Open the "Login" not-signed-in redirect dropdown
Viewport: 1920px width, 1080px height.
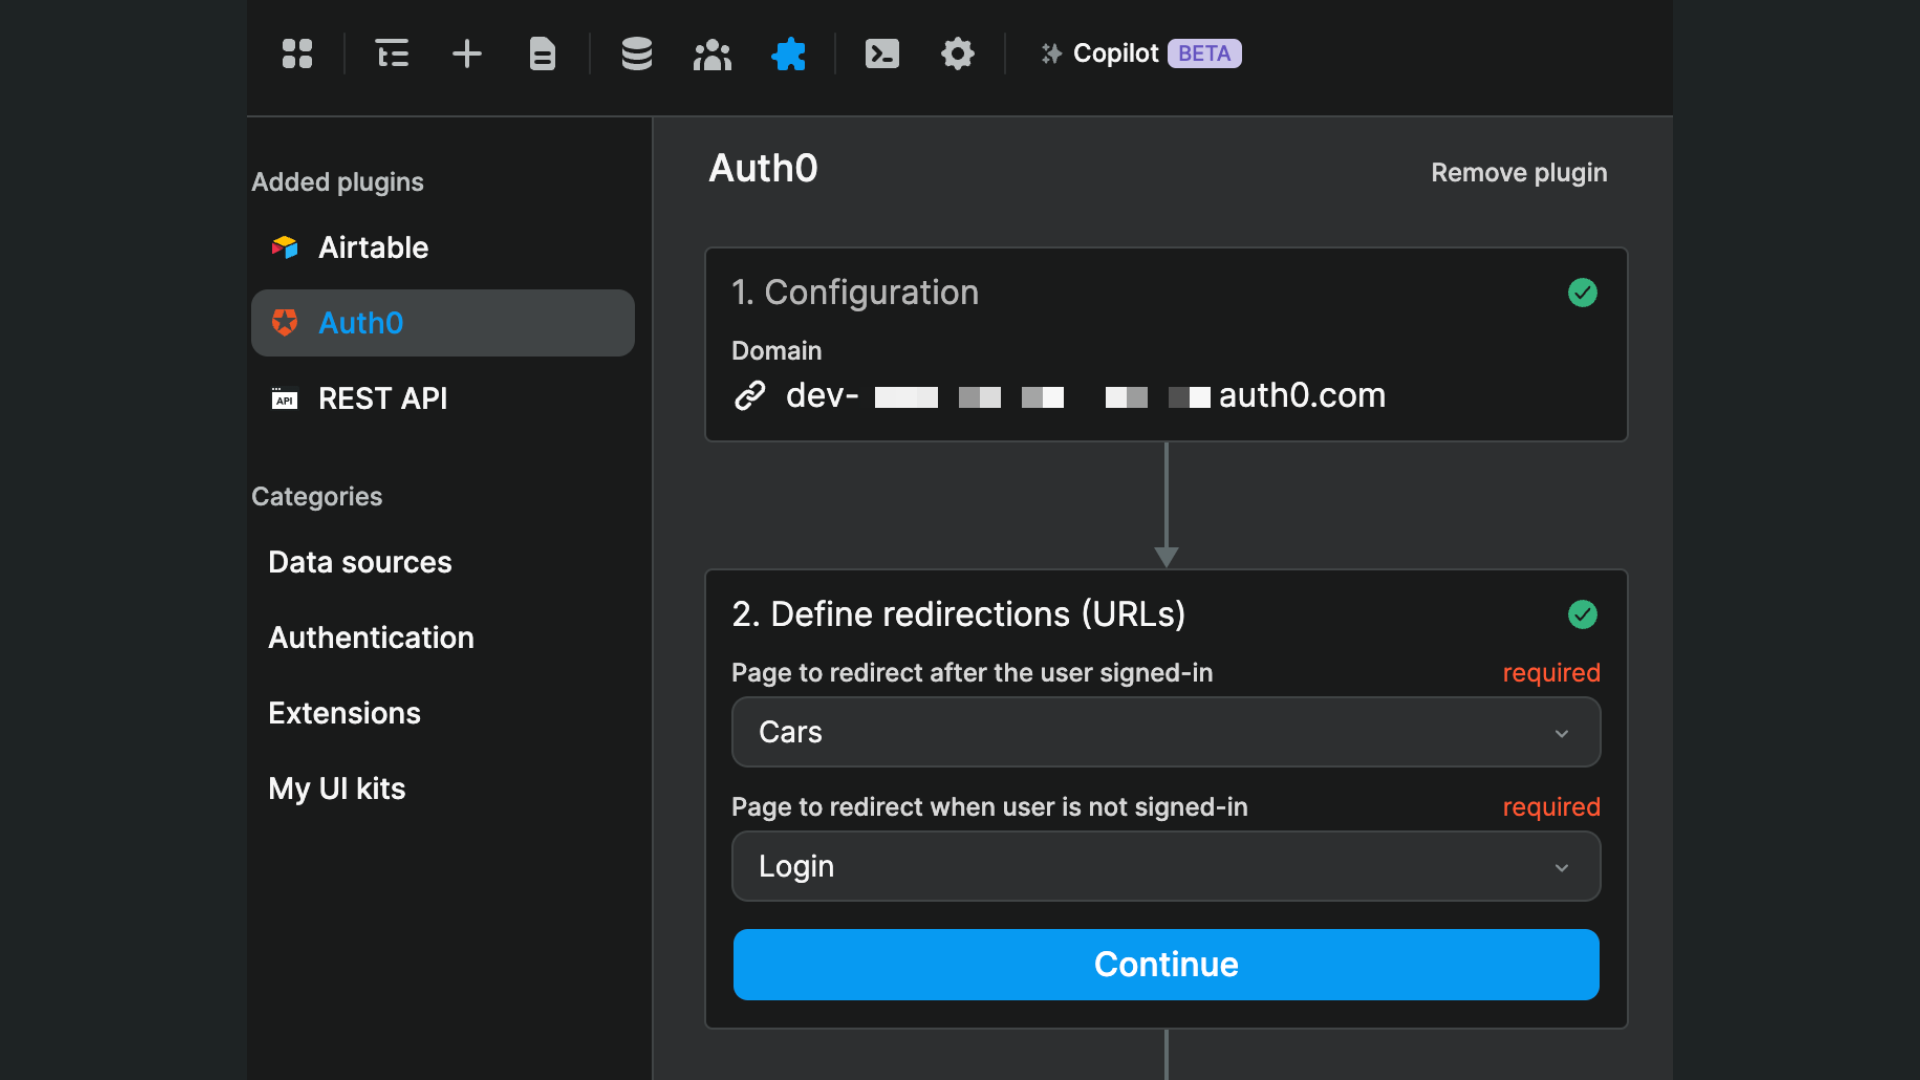point(1165,866)
